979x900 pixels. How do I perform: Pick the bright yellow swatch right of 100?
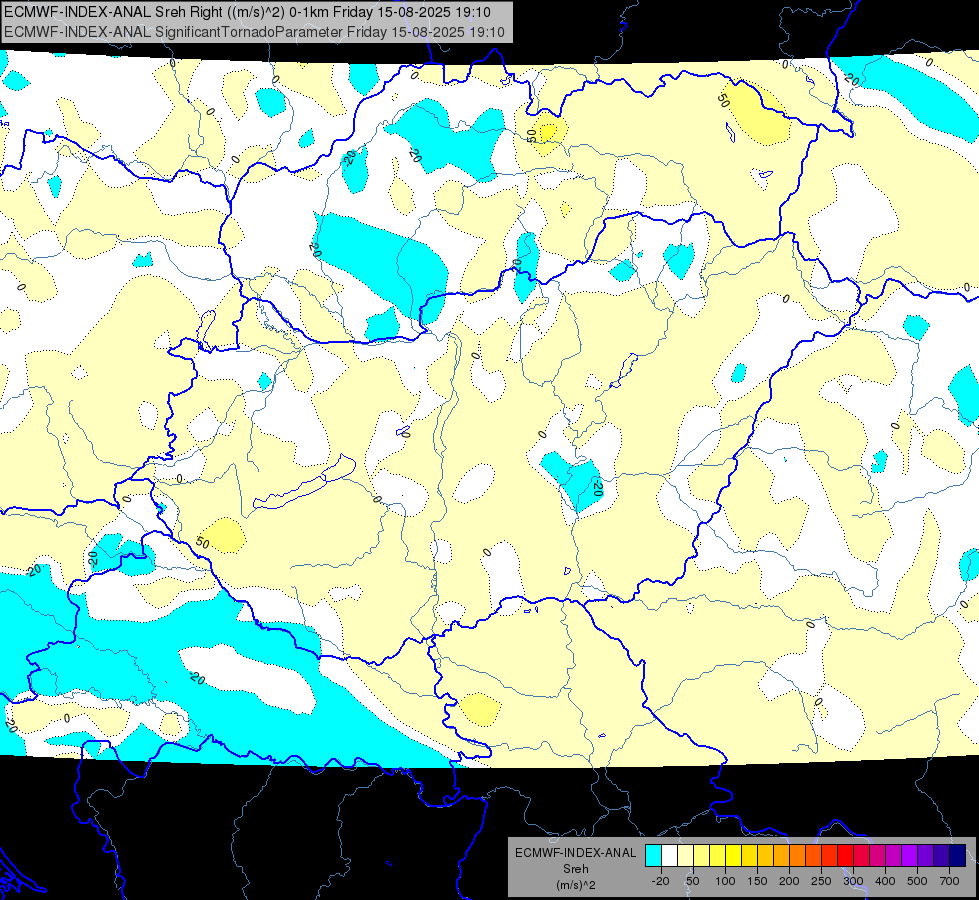click(734, 855)
